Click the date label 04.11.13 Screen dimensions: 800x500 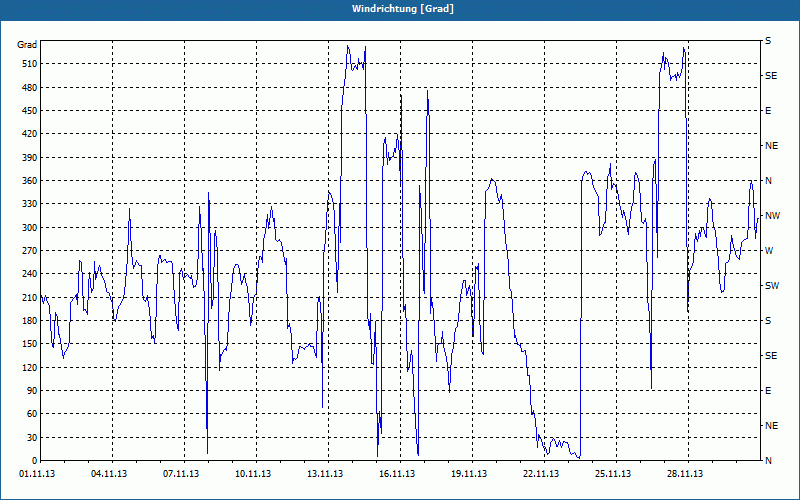click(109, 474)
